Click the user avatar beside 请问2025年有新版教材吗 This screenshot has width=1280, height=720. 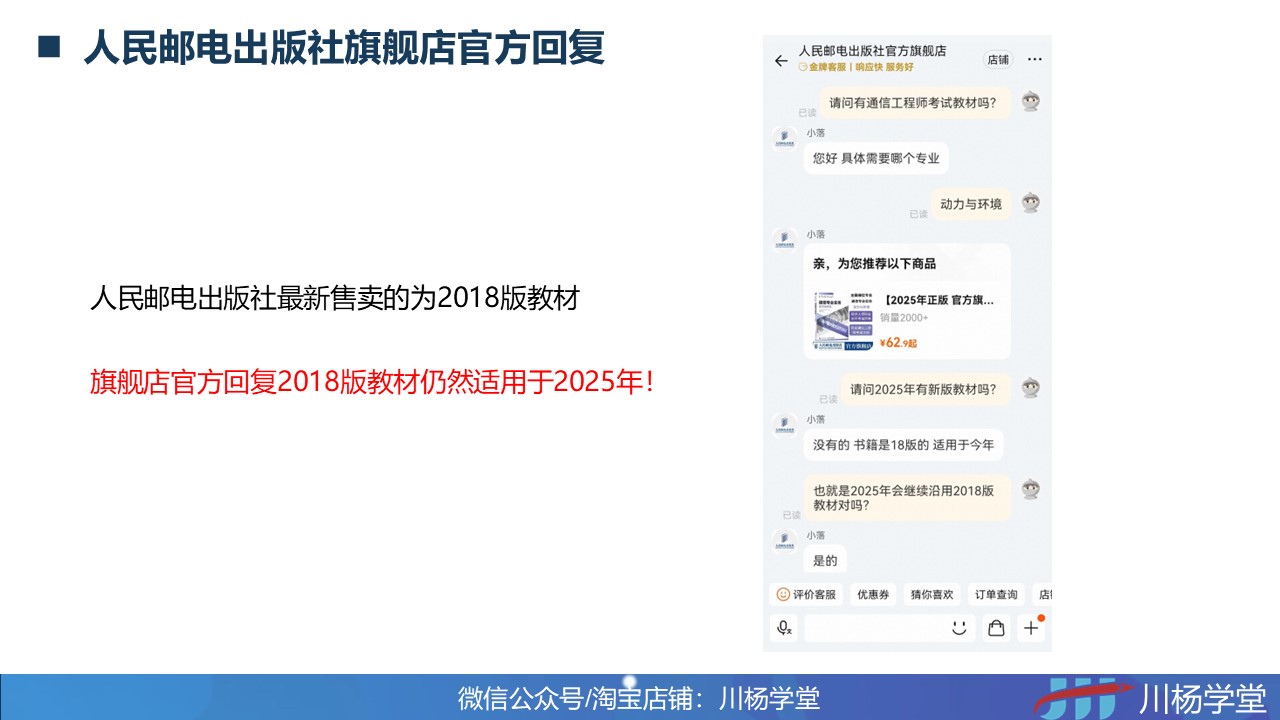[x=1031, y=388]
